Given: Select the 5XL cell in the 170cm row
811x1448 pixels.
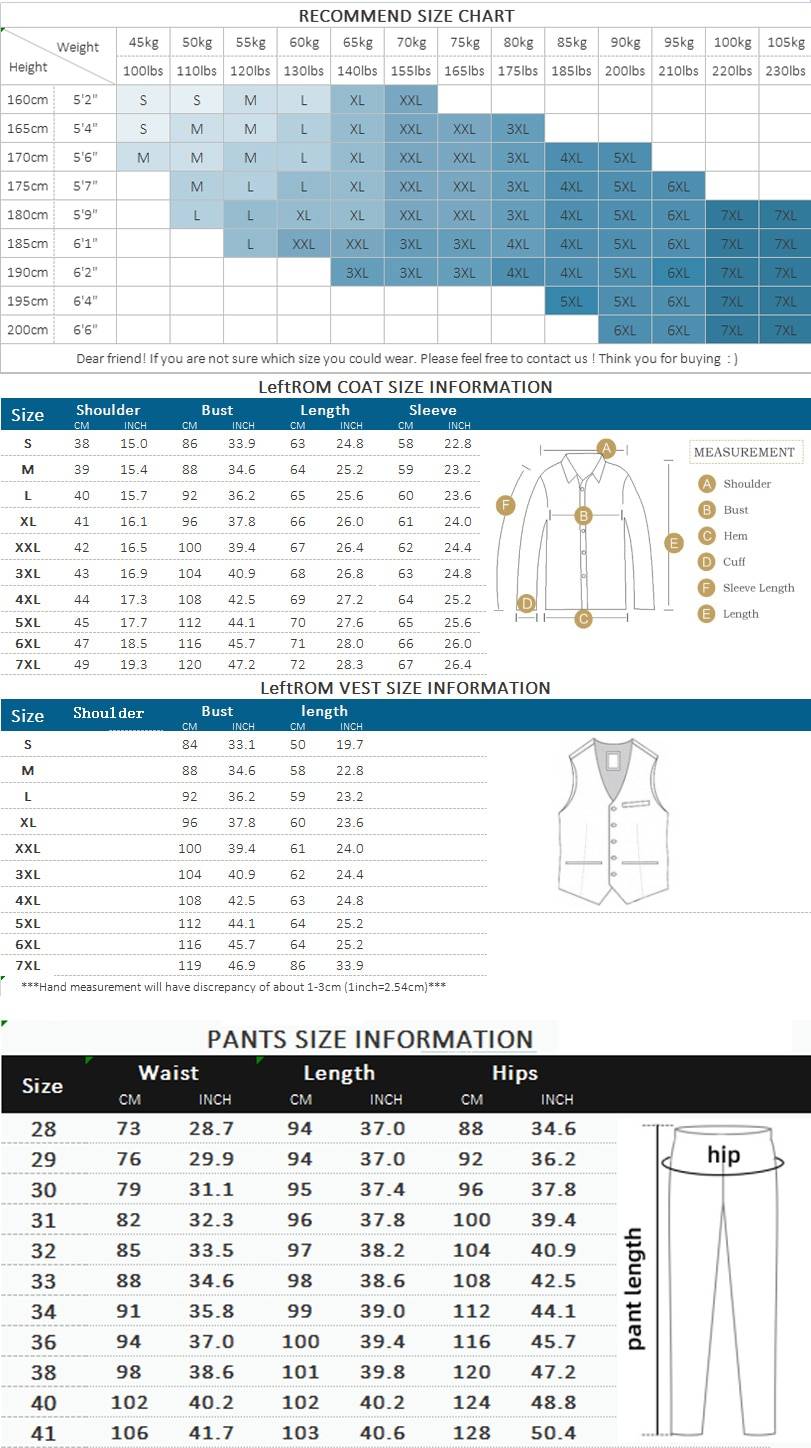Looking at the screenshot, I should [x=625, y=158].
